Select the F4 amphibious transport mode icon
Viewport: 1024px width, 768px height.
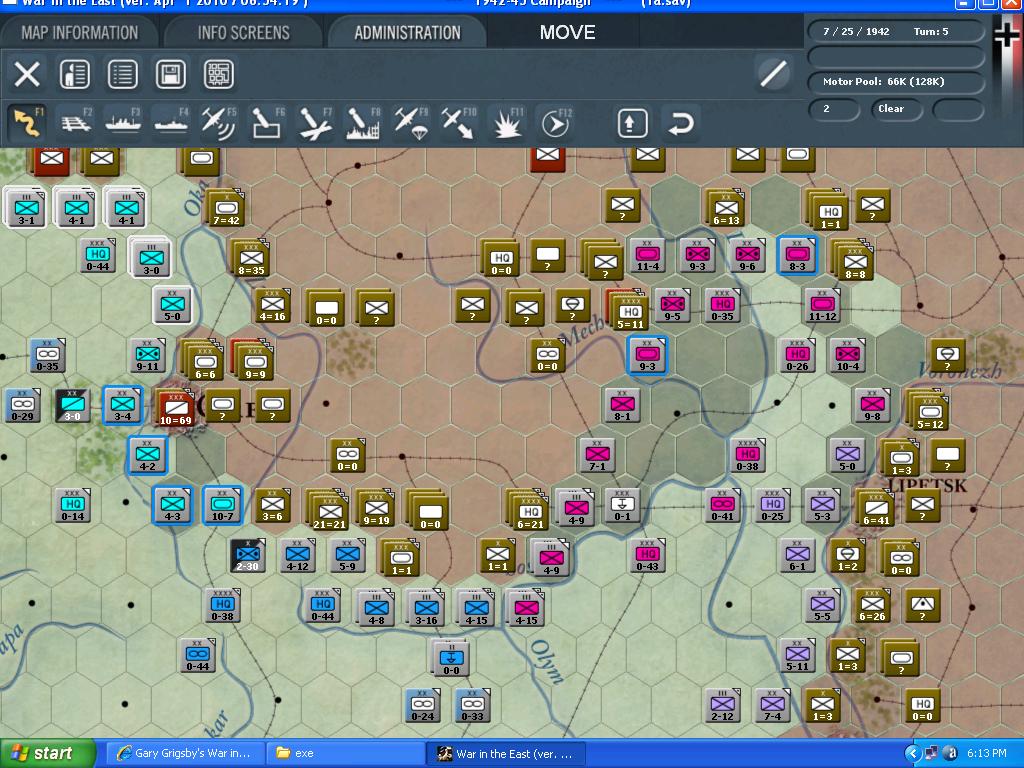[172, 123]
